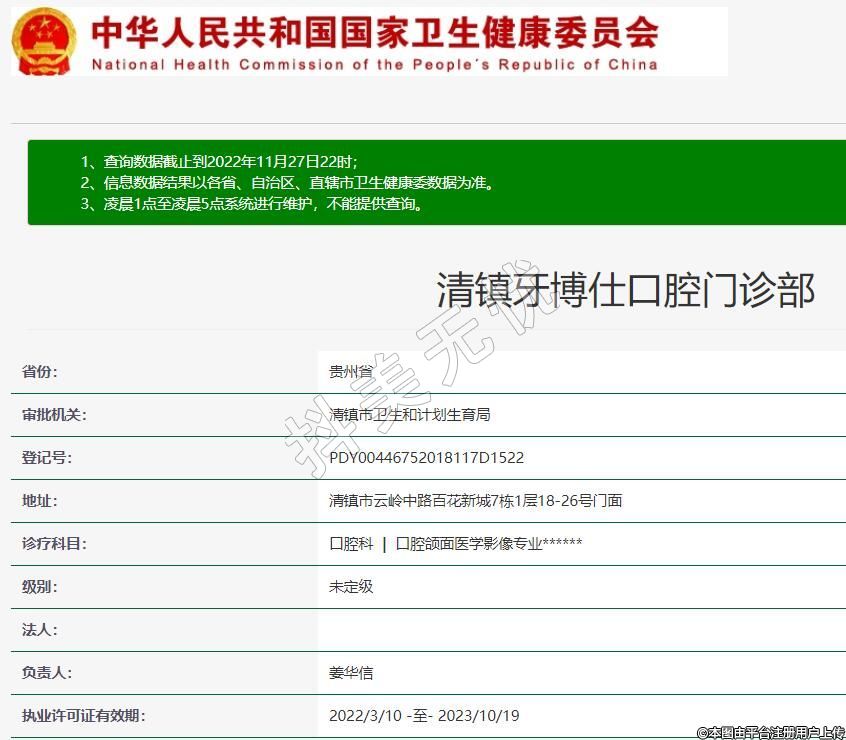The height and width of the screenshot is (740, 846).
Task: Click the empty 法人 value field
Action: click(x=580, y=630)
